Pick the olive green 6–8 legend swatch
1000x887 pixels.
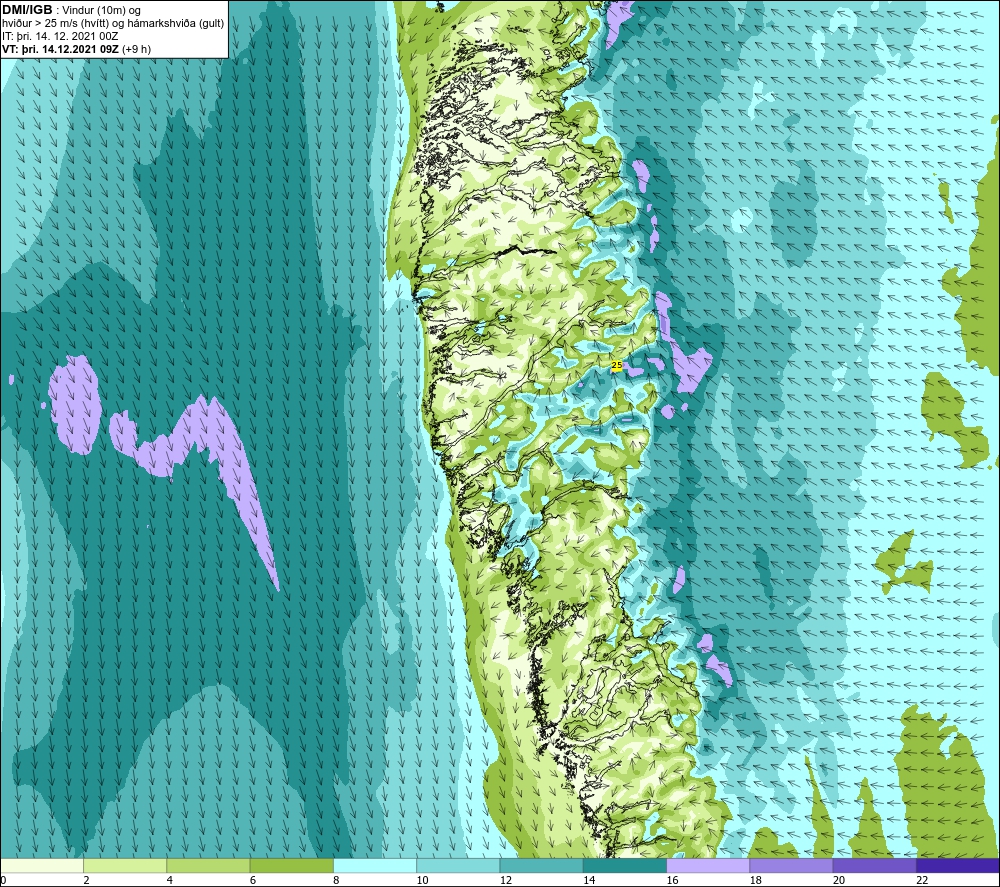click(291, 865)
